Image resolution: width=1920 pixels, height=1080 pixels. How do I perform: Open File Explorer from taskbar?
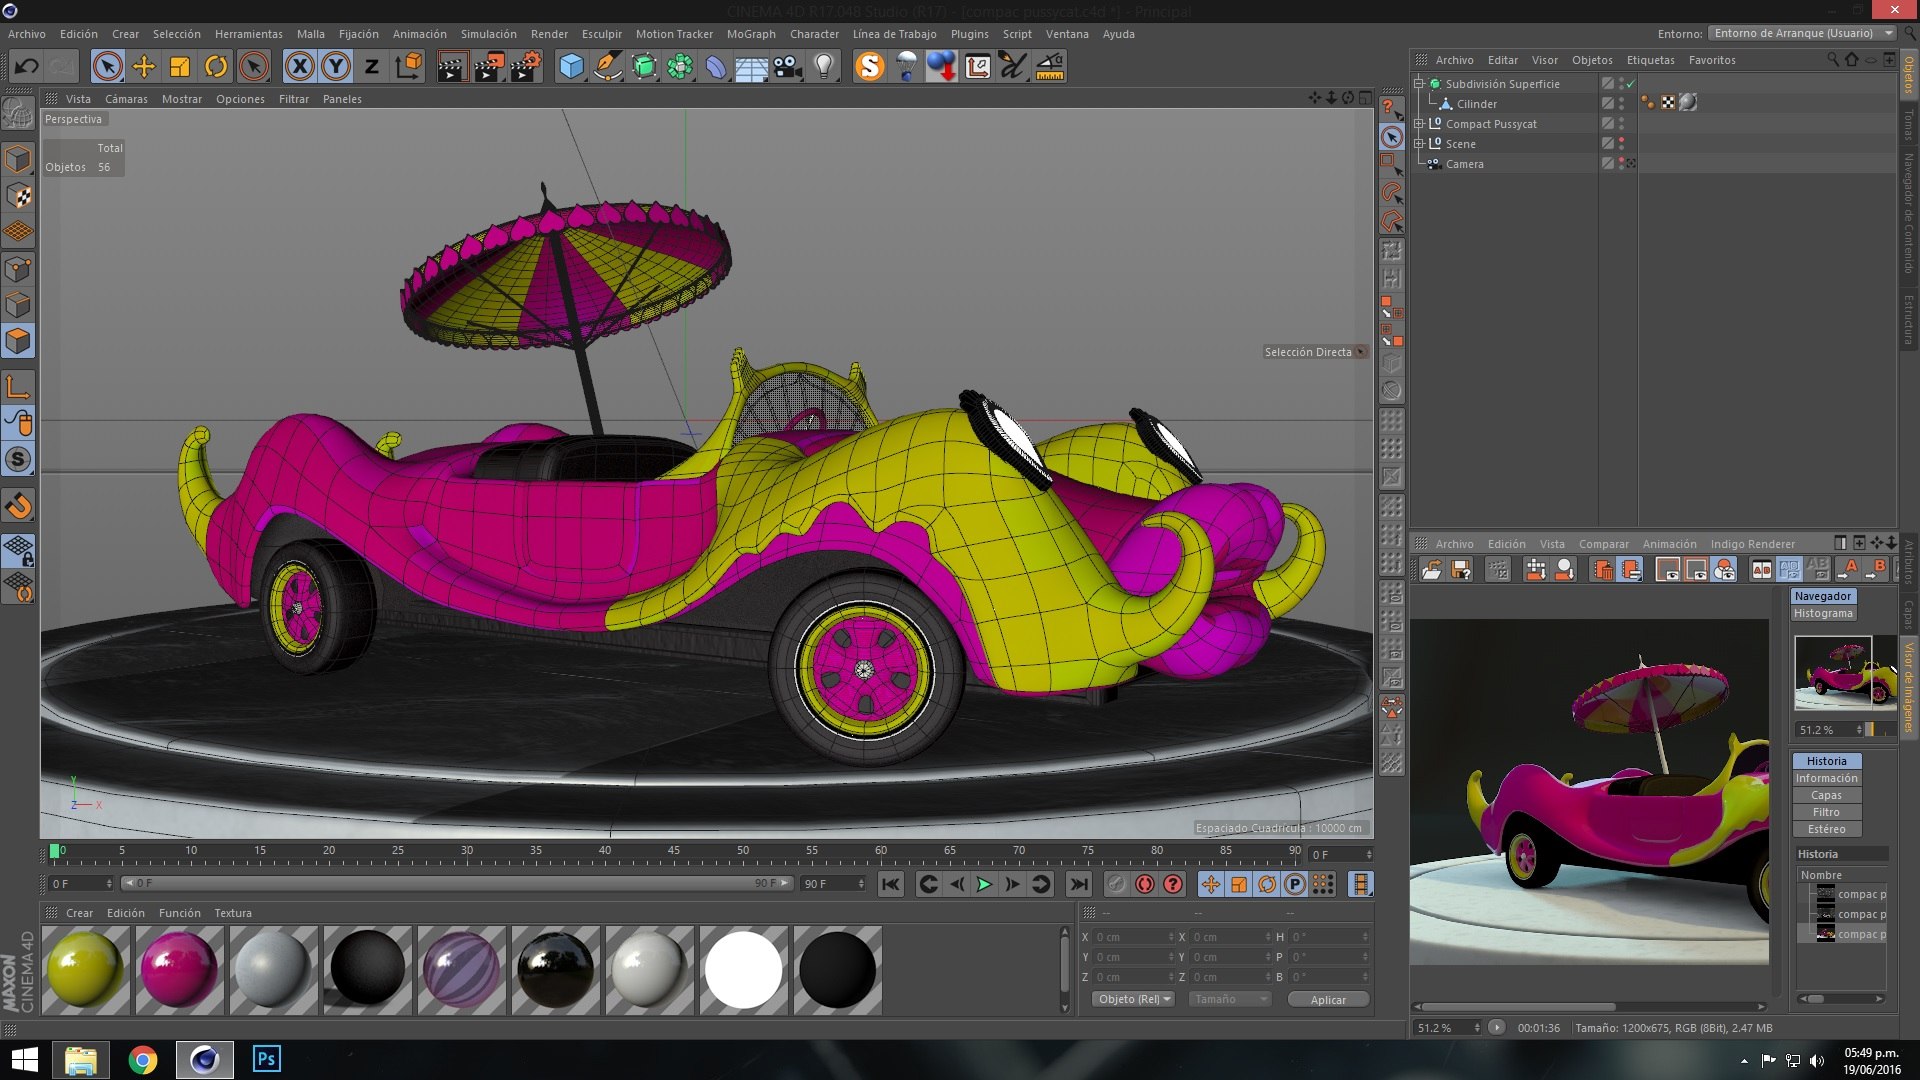pyautogui.click(x=81, y=1060)
